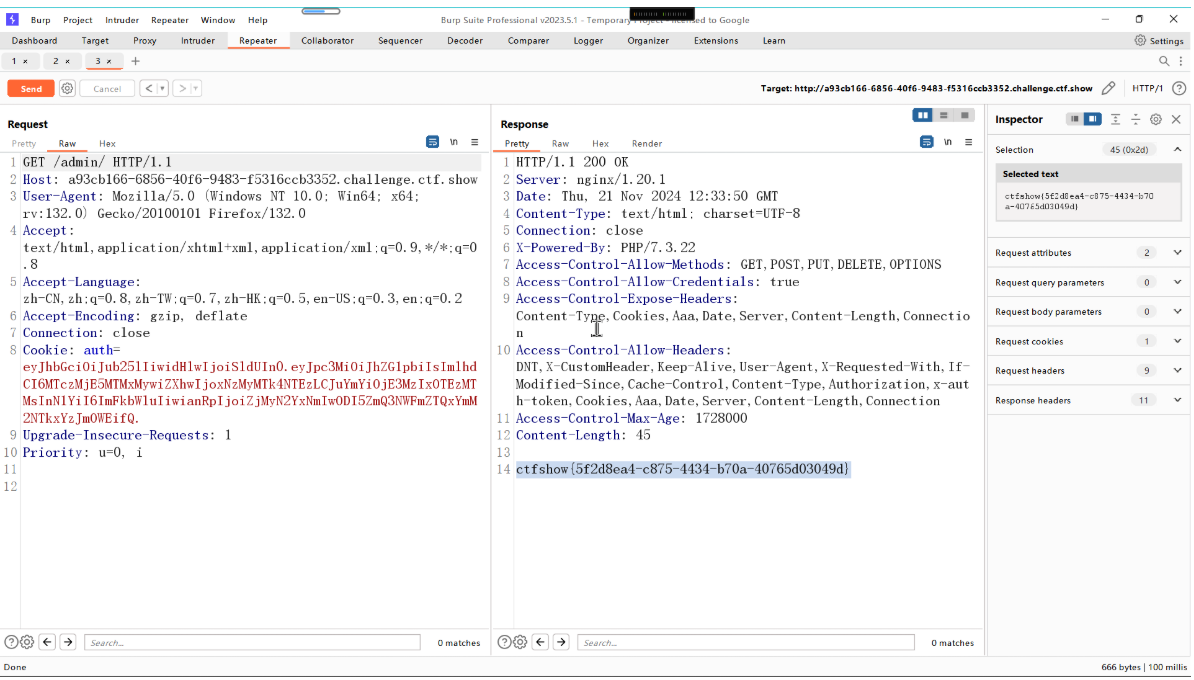Select side-by-side layout view

[x=922, y=115]
